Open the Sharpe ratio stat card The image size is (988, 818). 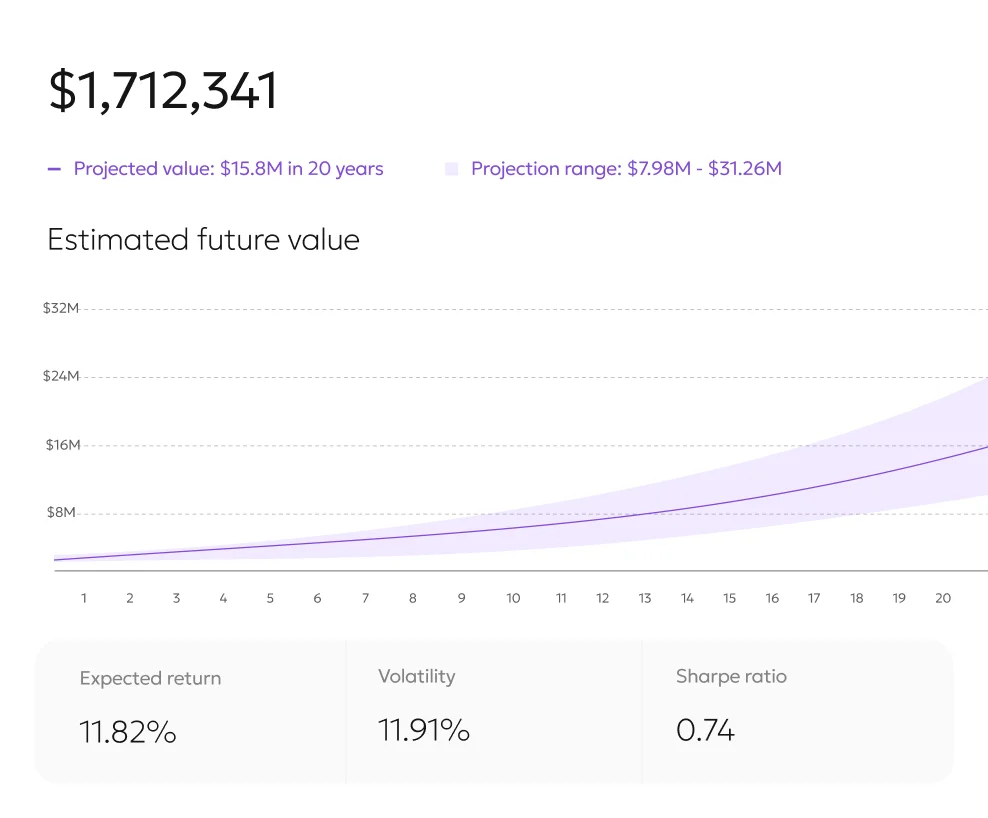pos(797,710)
